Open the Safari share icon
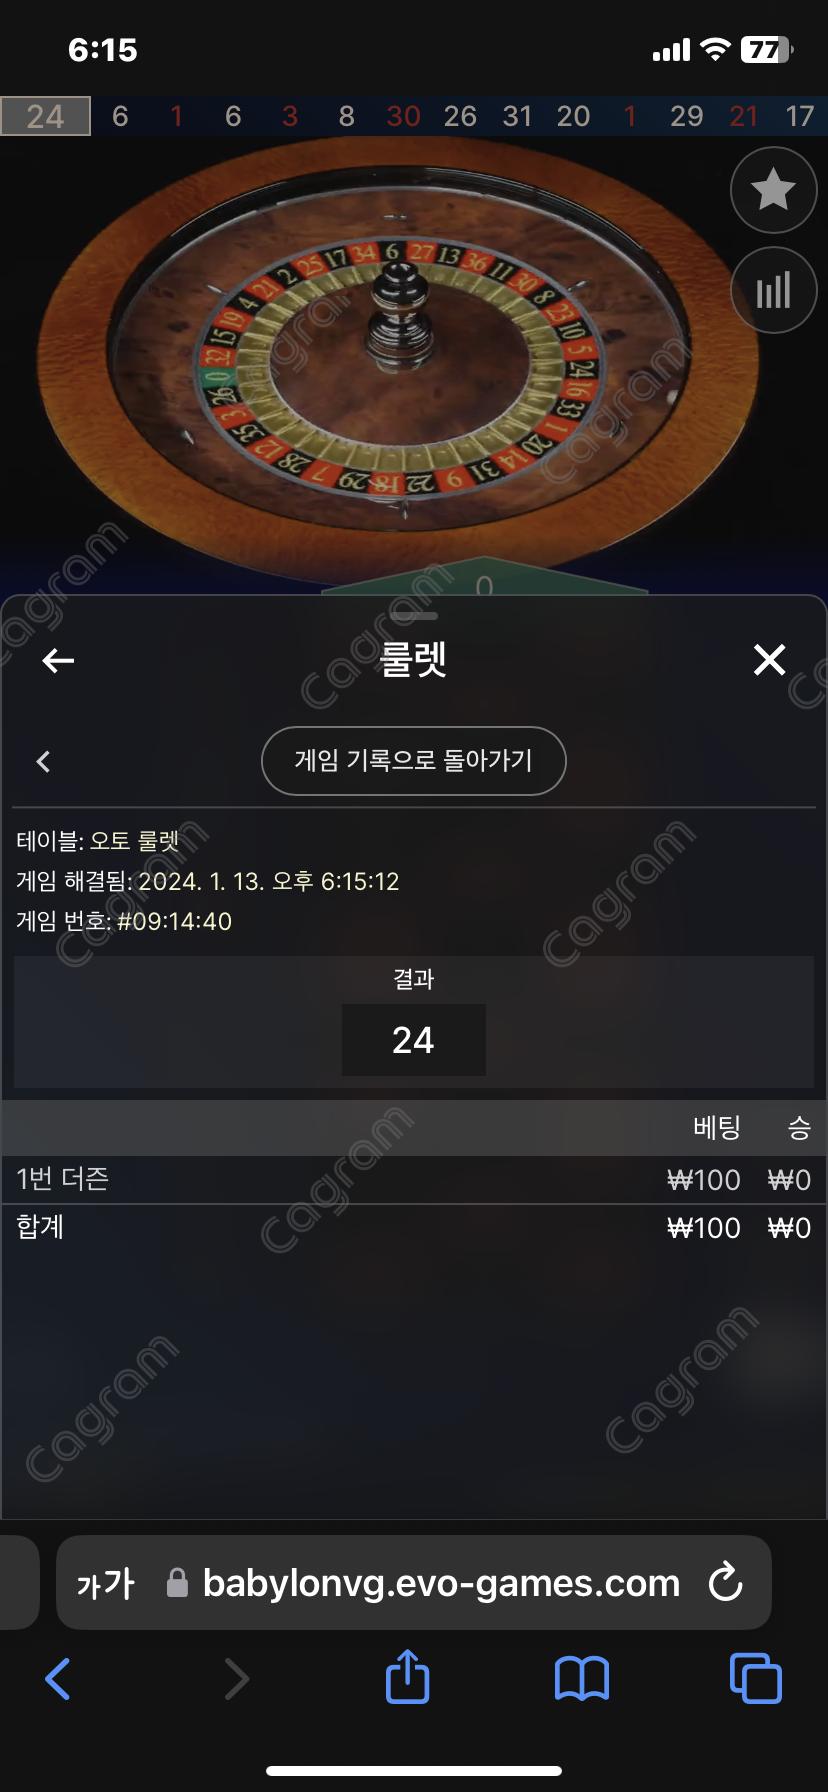828x1792 pixels. pos(407,1677)
